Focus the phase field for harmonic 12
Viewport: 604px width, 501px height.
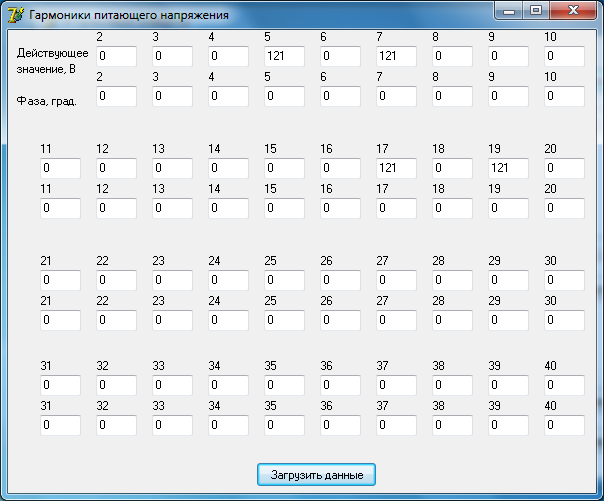pos(116,208)
